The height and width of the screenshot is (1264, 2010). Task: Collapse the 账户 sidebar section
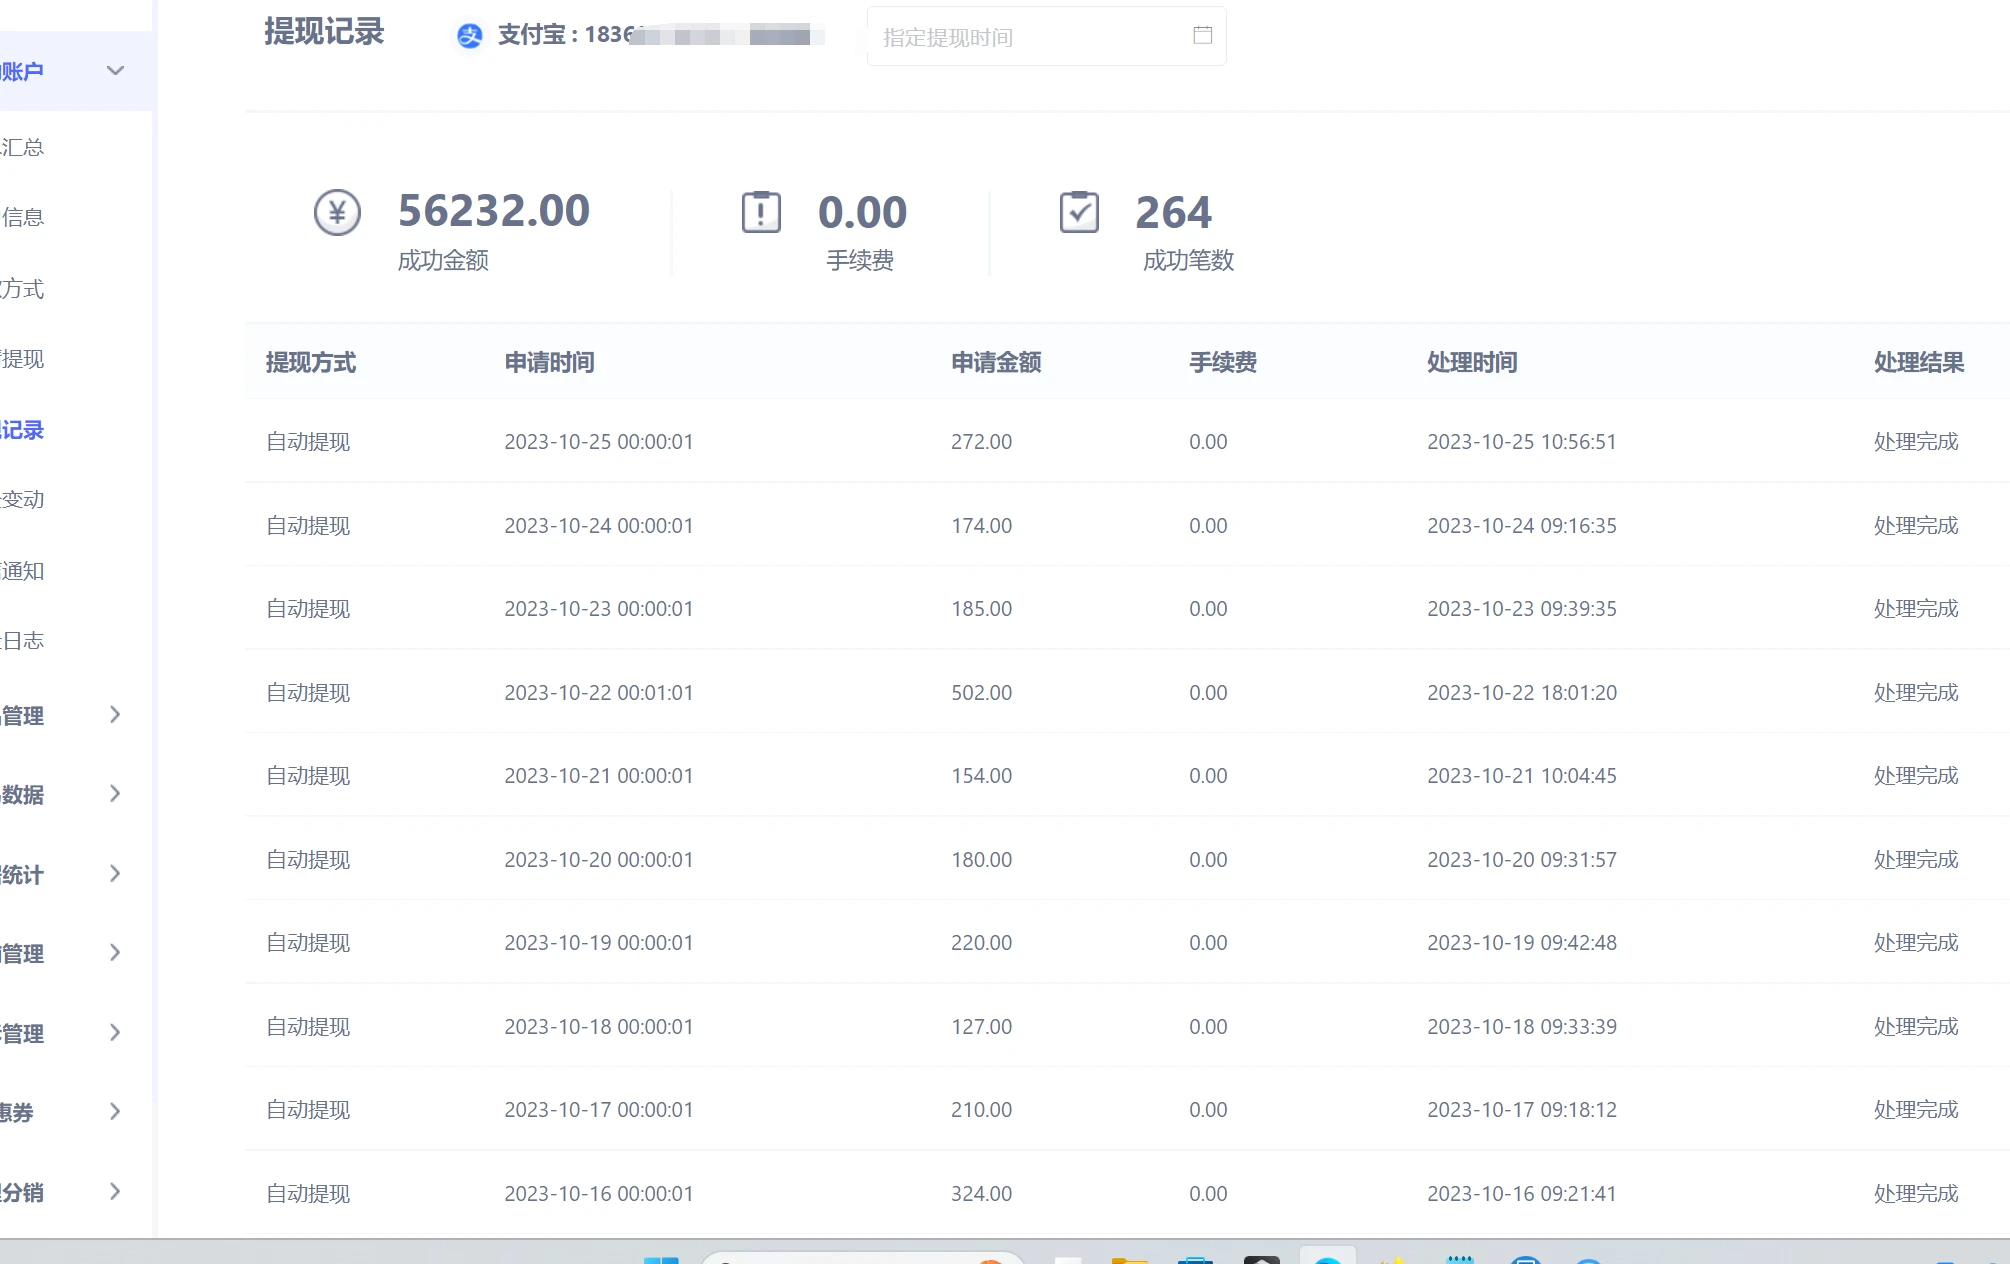115,71
